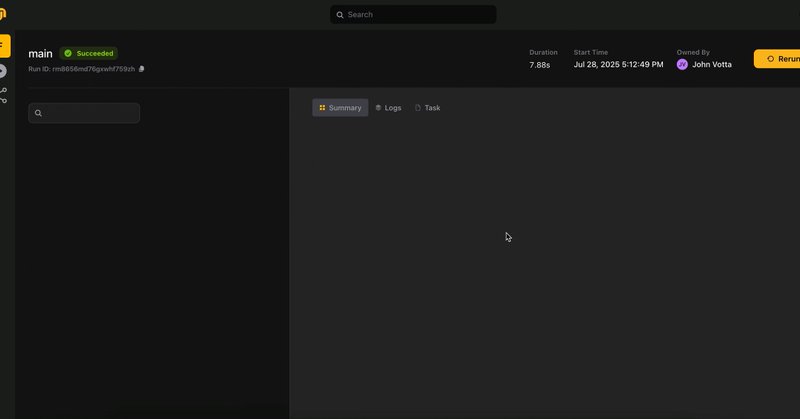Click the 'main' run title
The width and height of the screenshot is (800, 419).
[40, 54]
